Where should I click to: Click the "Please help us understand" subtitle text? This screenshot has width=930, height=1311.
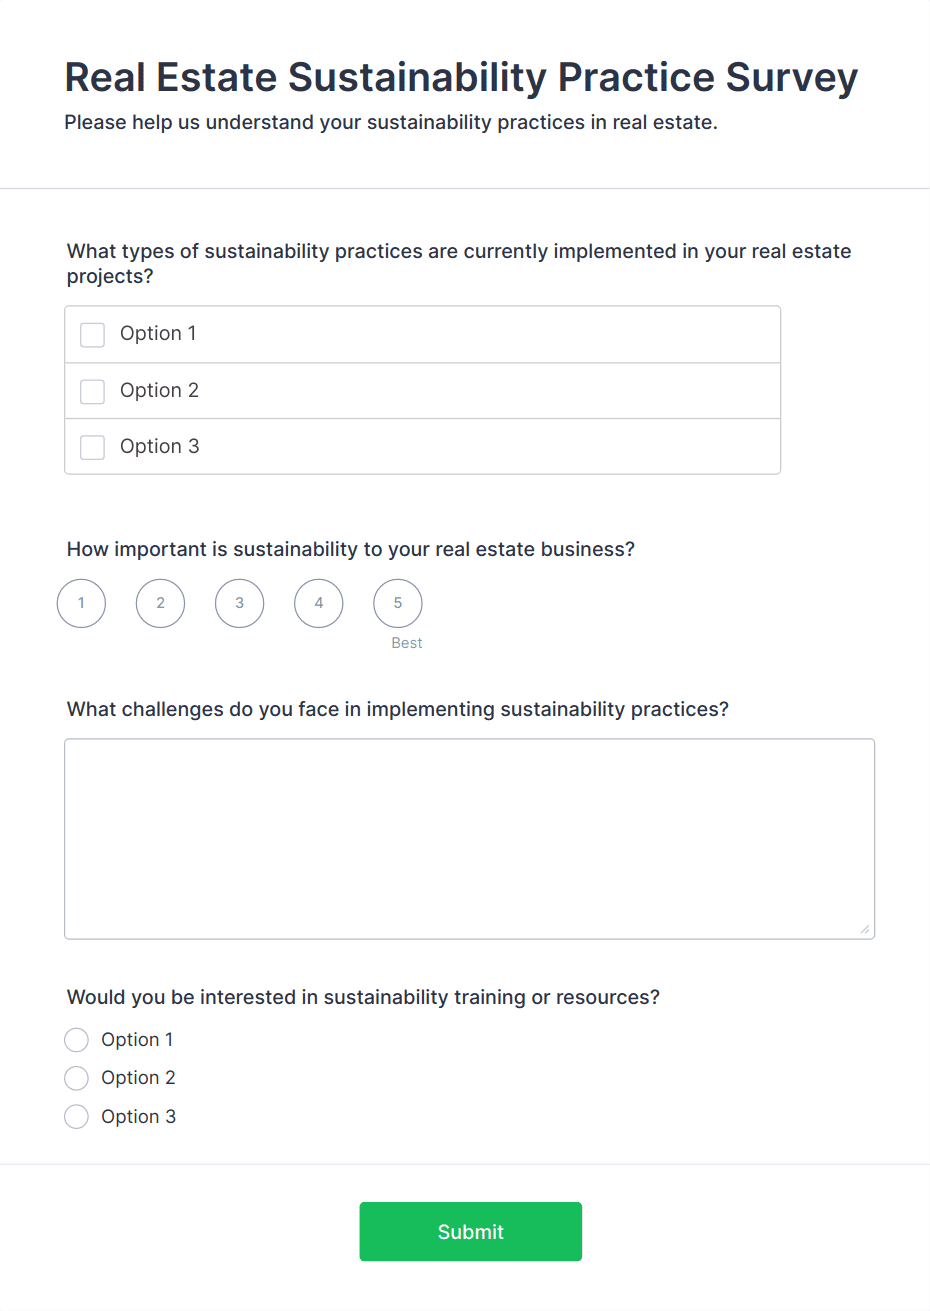390,123
